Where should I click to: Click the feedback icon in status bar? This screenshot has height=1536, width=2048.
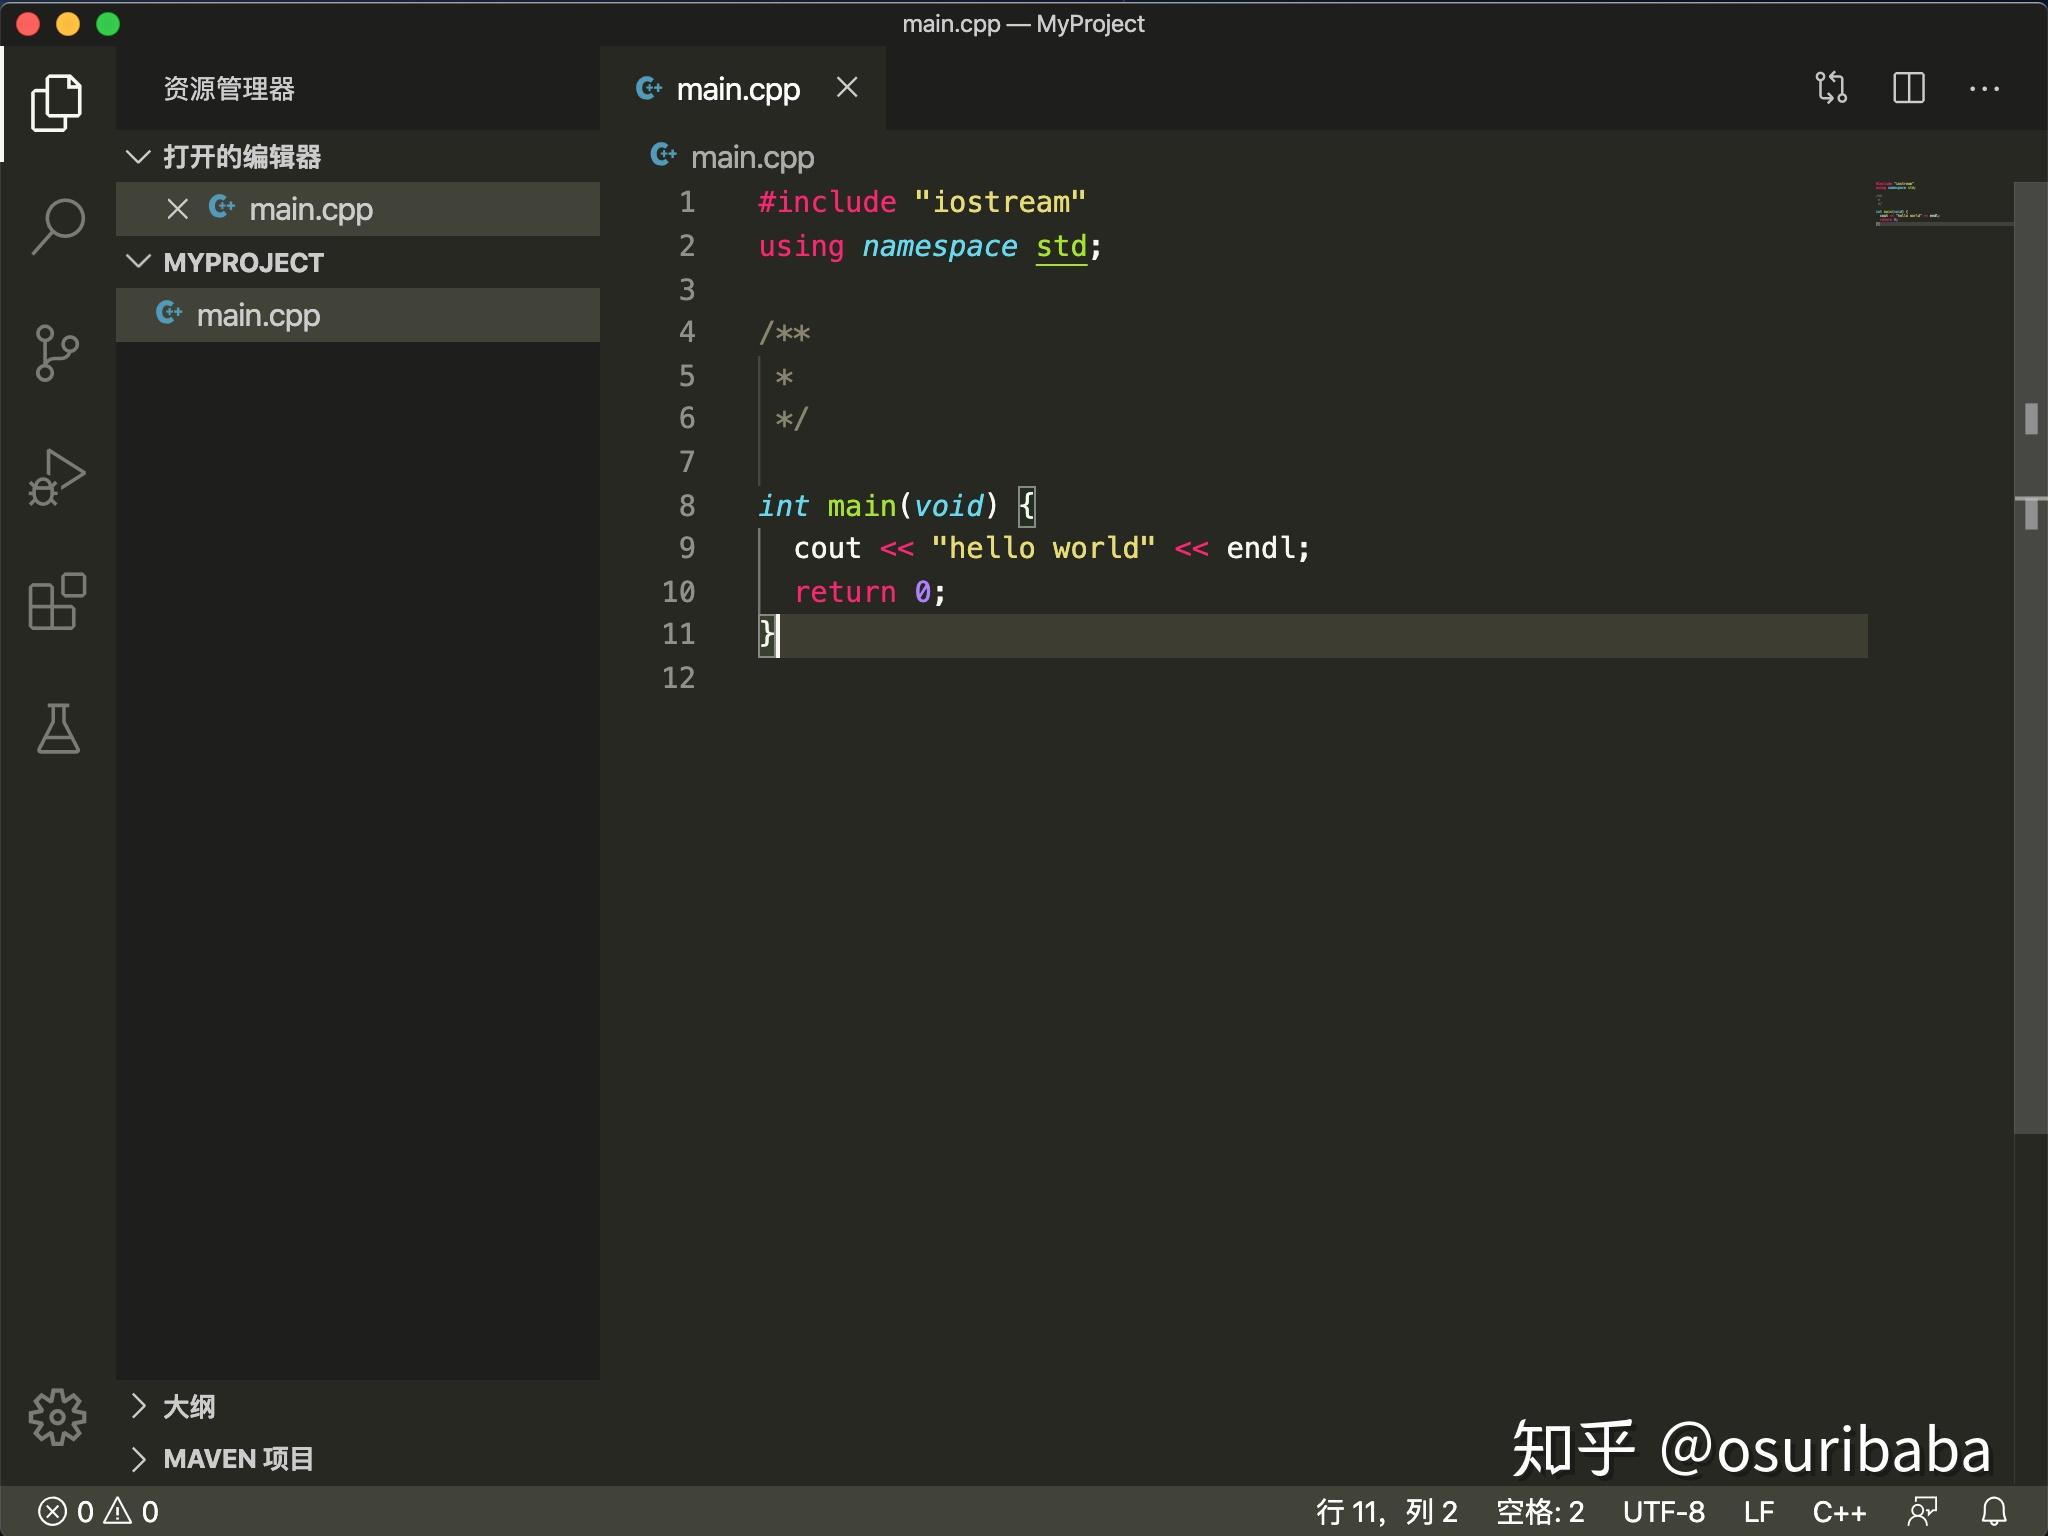pyautogui.click(x=1922, y=1511)
